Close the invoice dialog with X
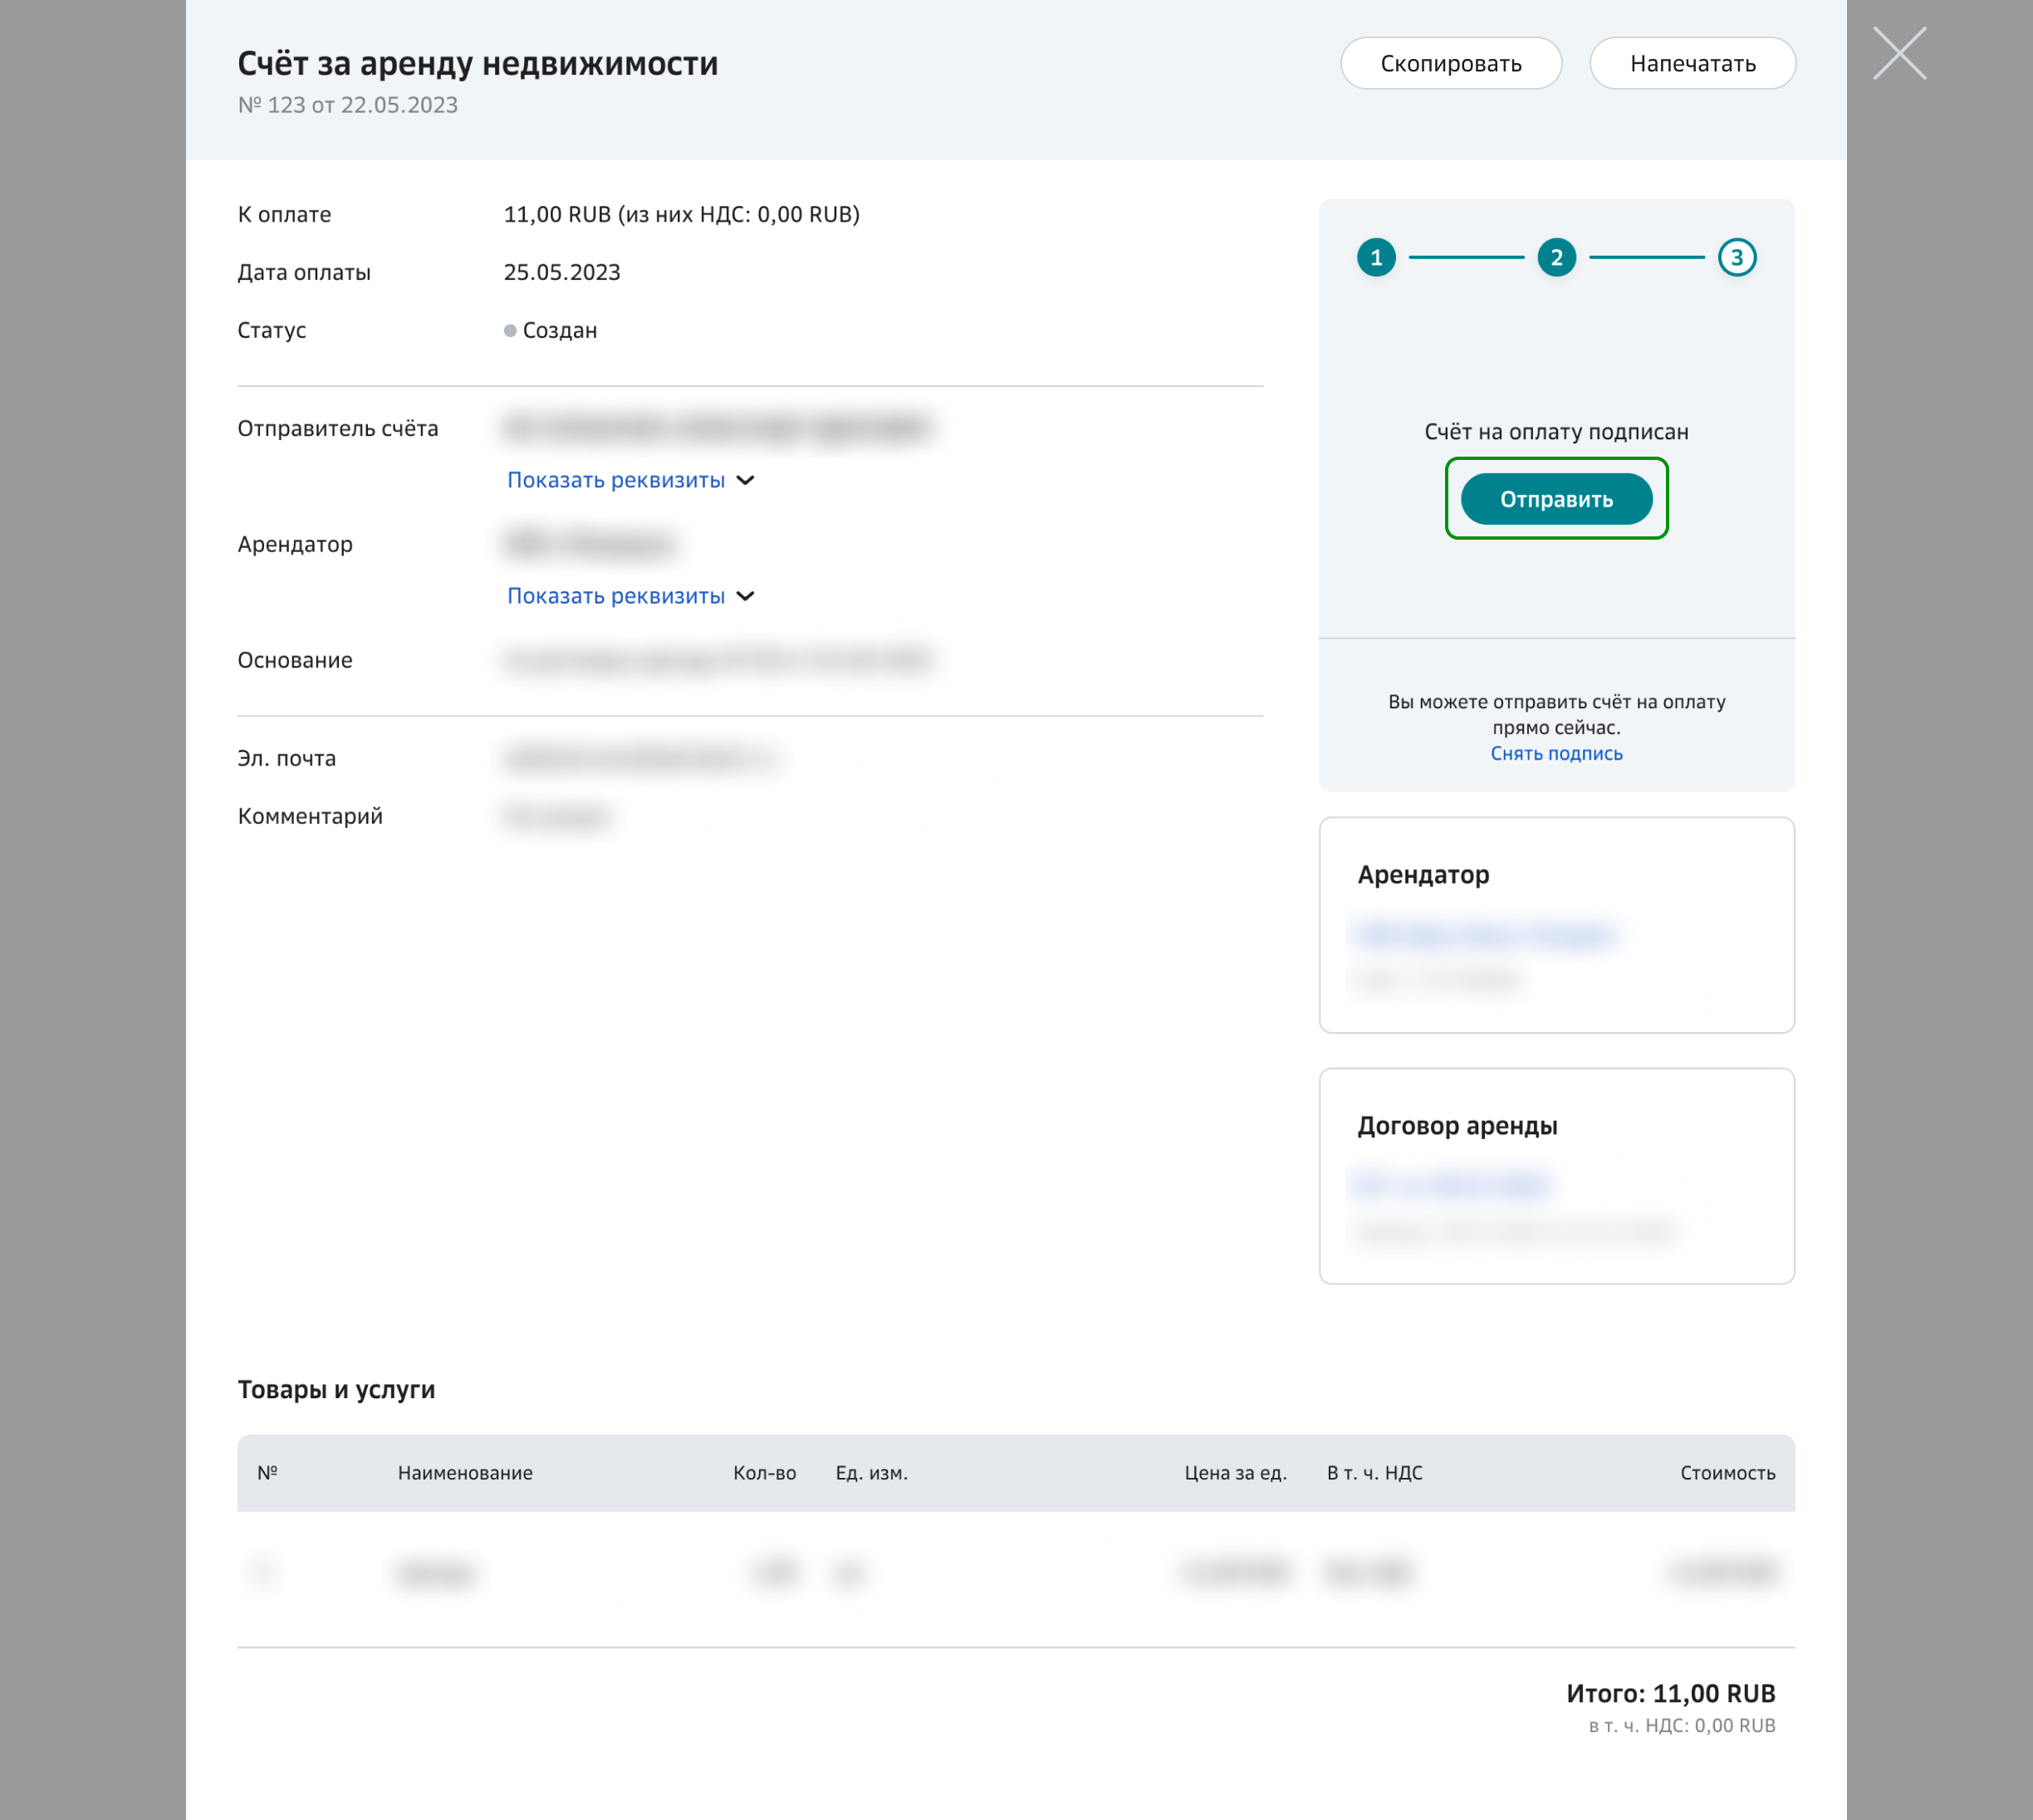 pos(1899,54)
